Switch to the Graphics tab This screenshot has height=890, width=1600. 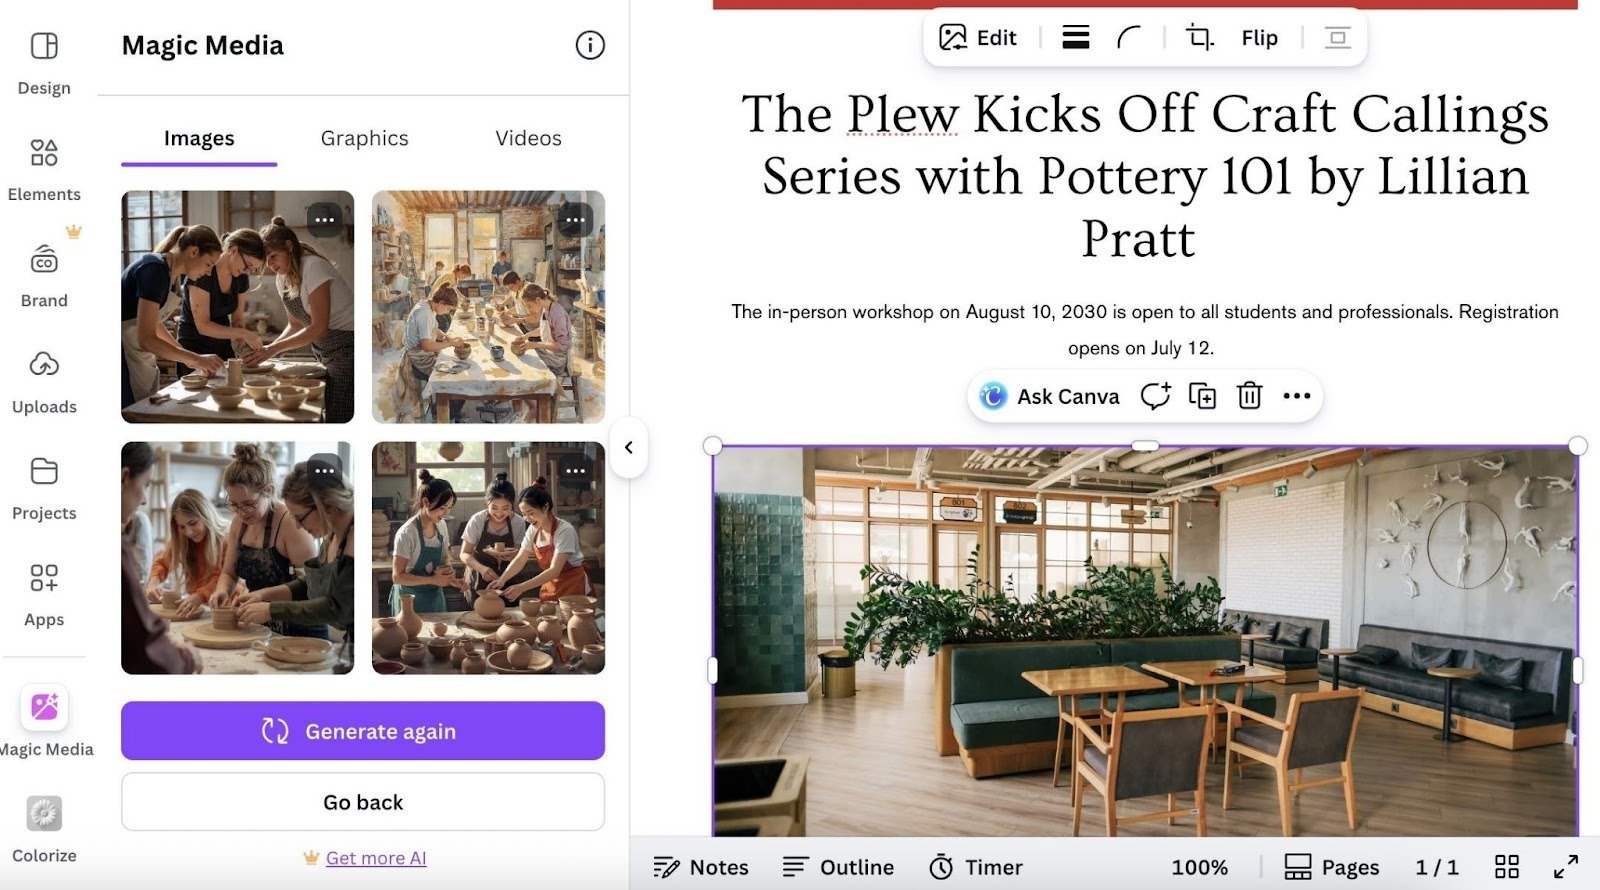363,138
